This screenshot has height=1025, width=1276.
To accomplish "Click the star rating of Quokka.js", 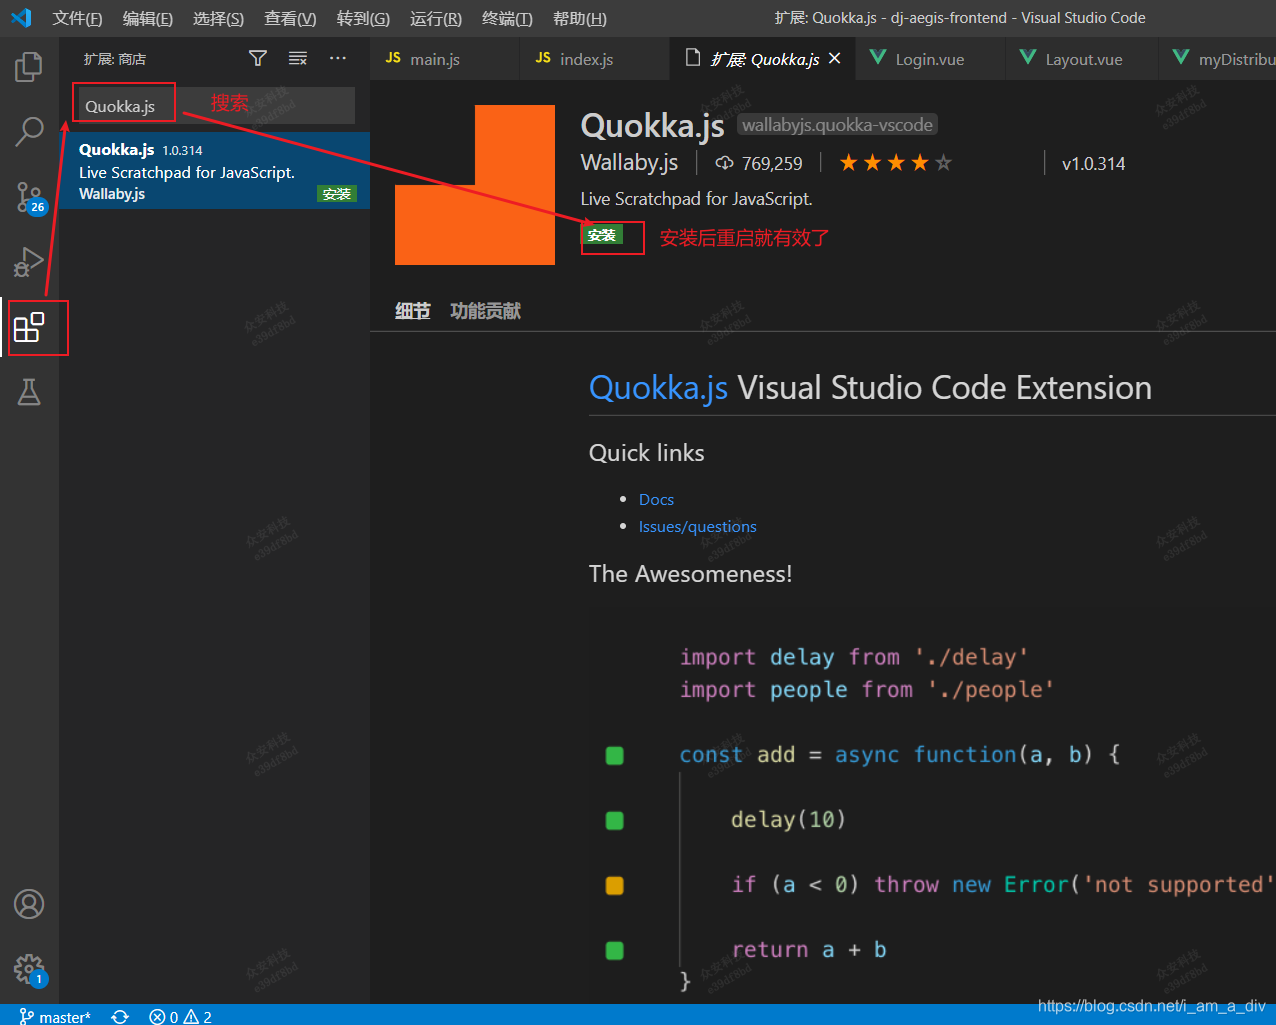I will tap(895, 163).
